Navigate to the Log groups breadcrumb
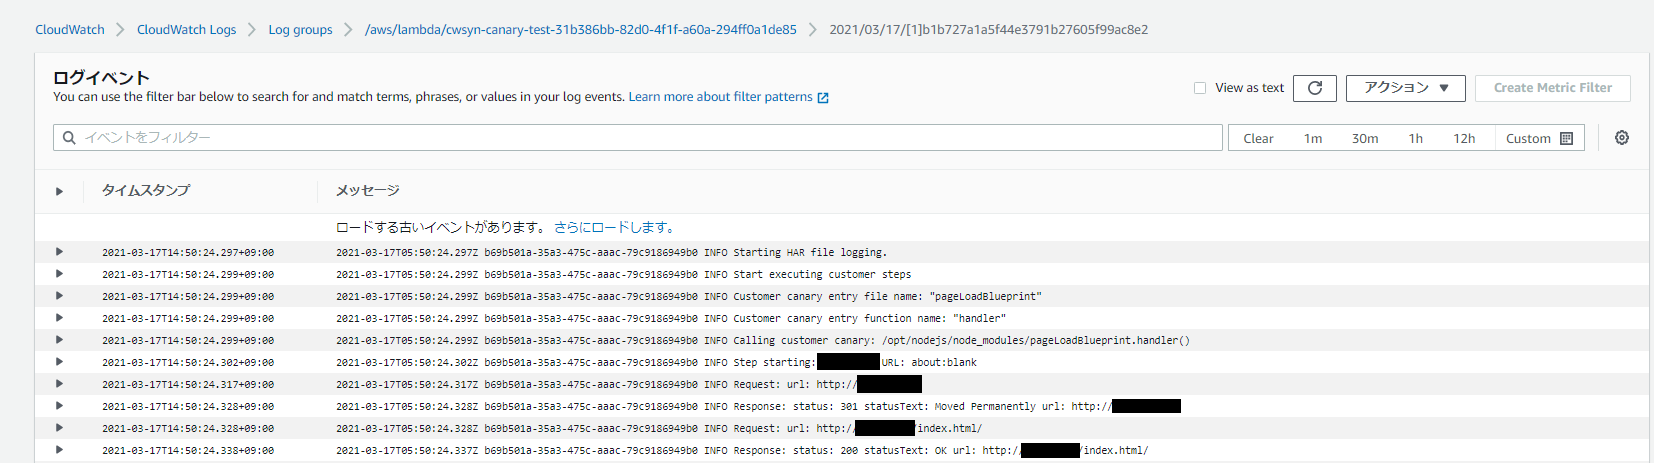The image size is (1654, 463). pyautogui.click(x=300, y=30)
